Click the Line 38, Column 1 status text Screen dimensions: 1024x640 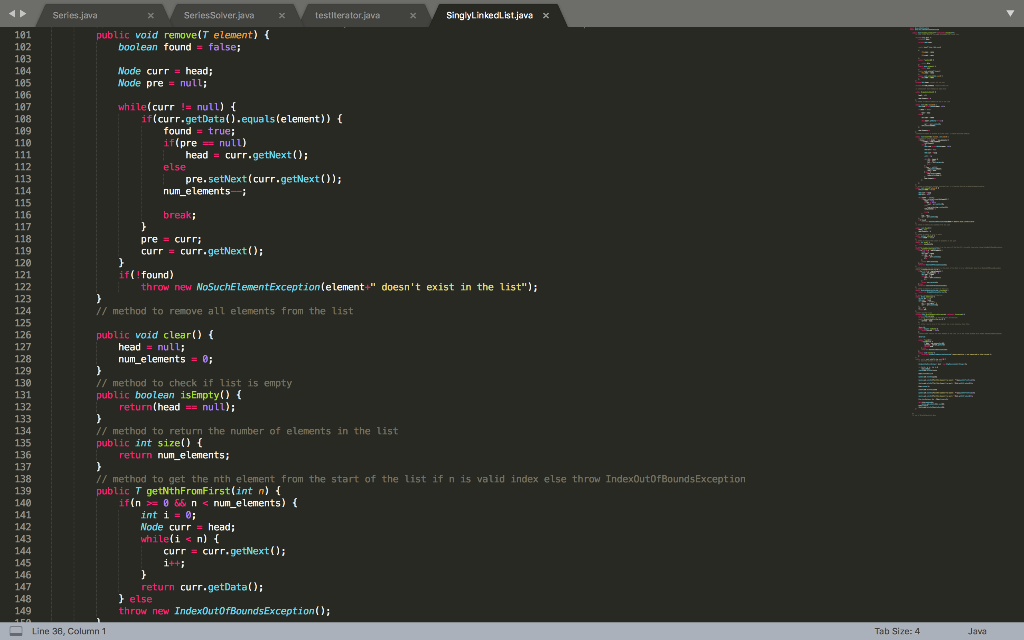(x=69, y=631)
